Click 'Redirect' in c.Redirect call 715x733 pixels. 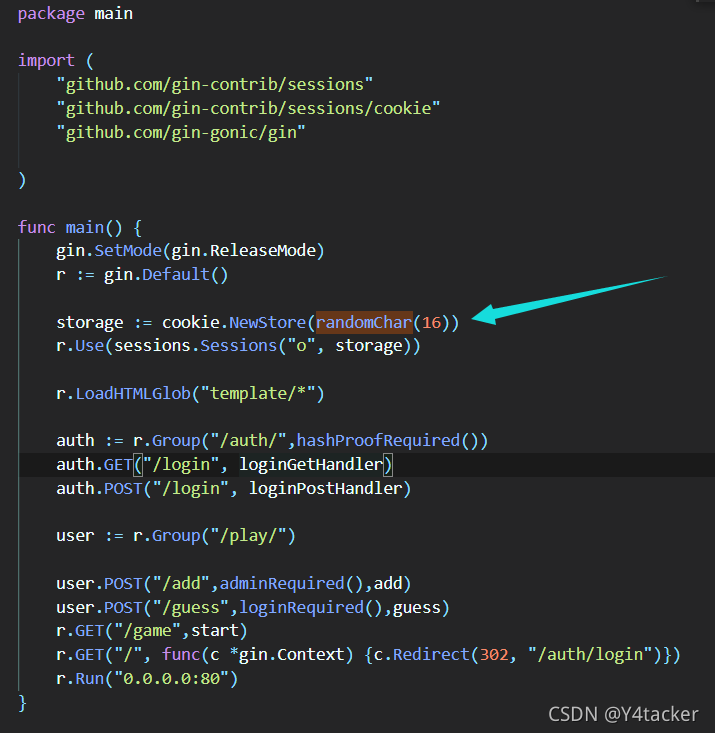point(431,655)
